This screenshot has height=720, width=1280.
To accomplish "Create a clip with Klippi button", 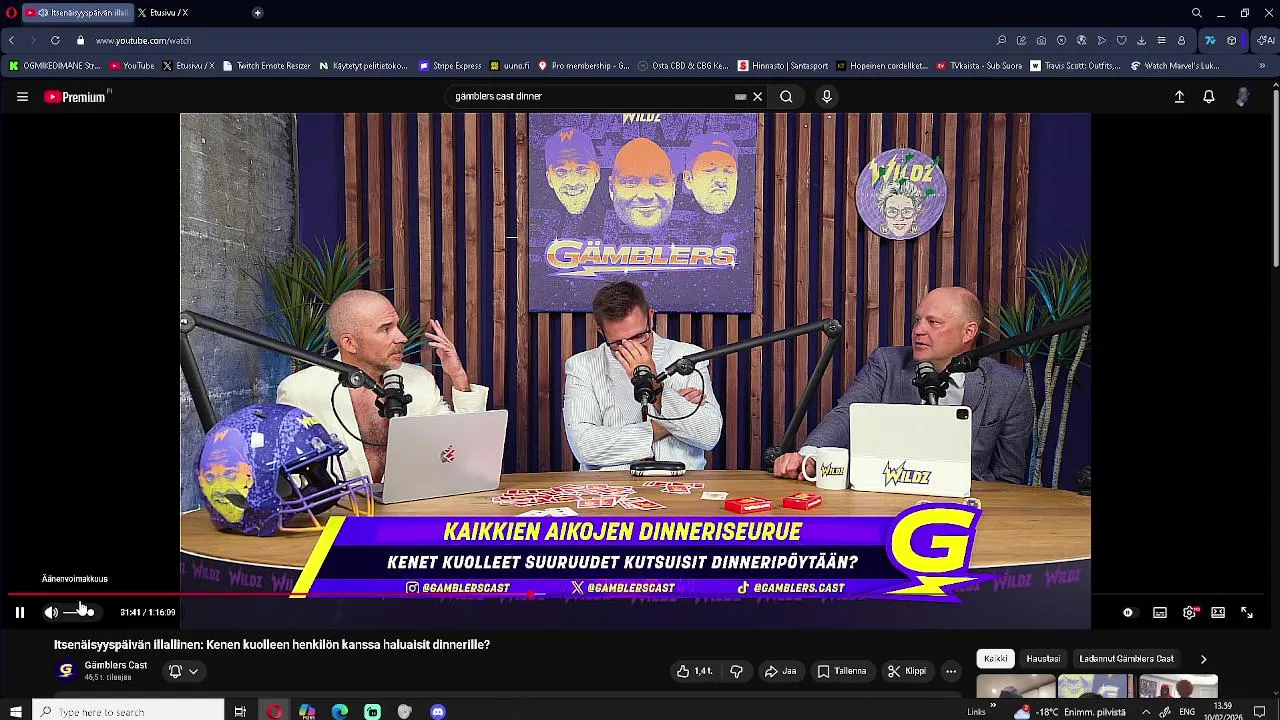I will tap(907, 671).
